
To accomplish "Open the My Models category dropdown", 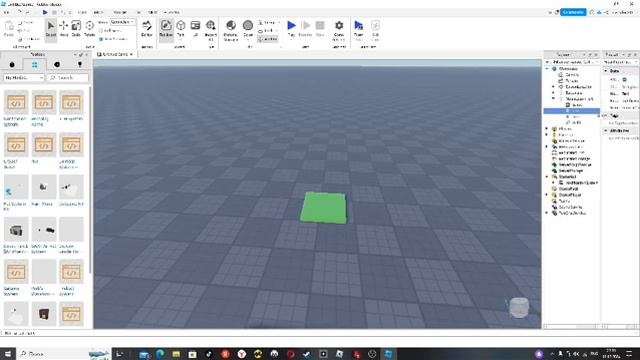I will click(x=24, y=78).
